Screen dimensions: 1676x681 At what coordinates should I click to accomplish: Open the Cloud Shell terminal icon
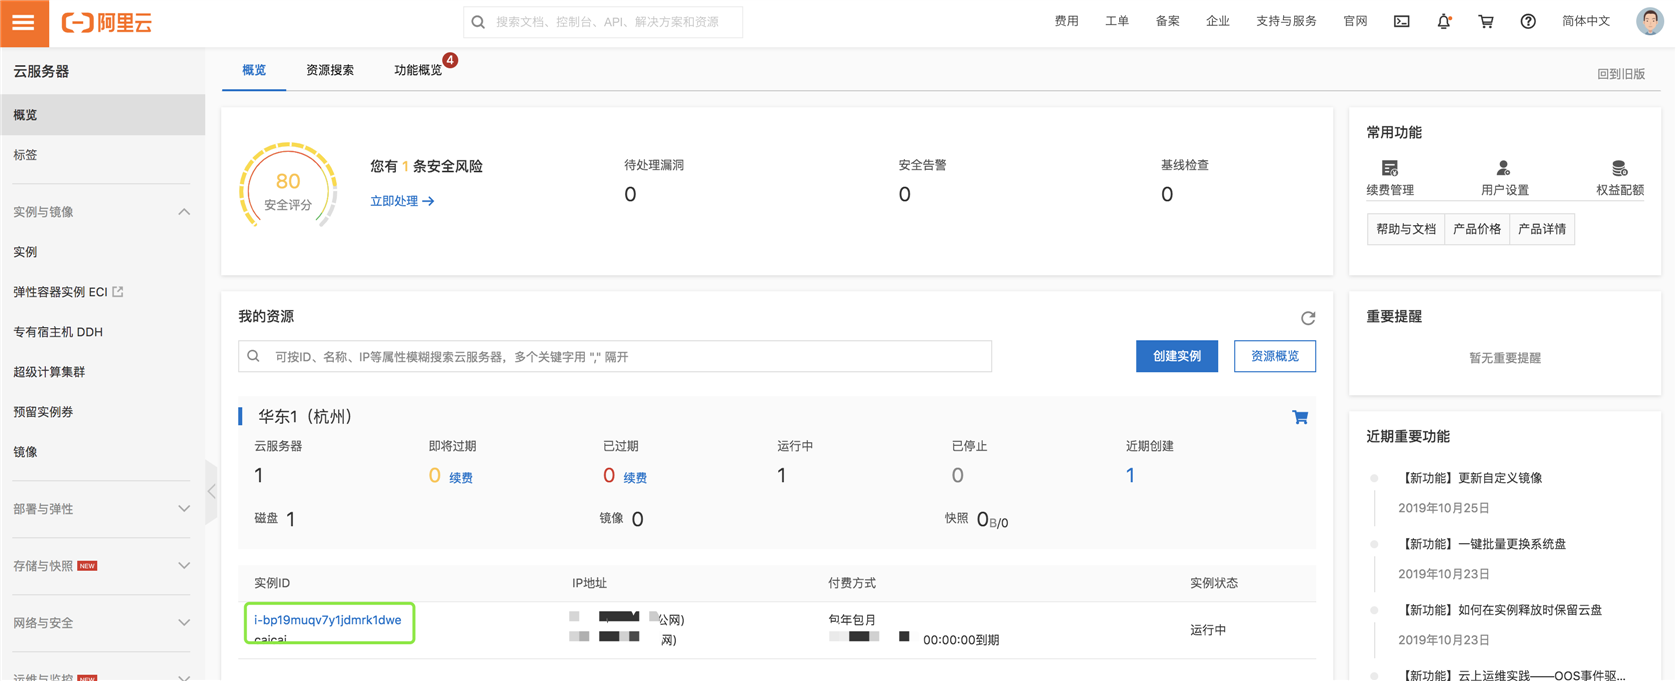[x=1402, y=22]
